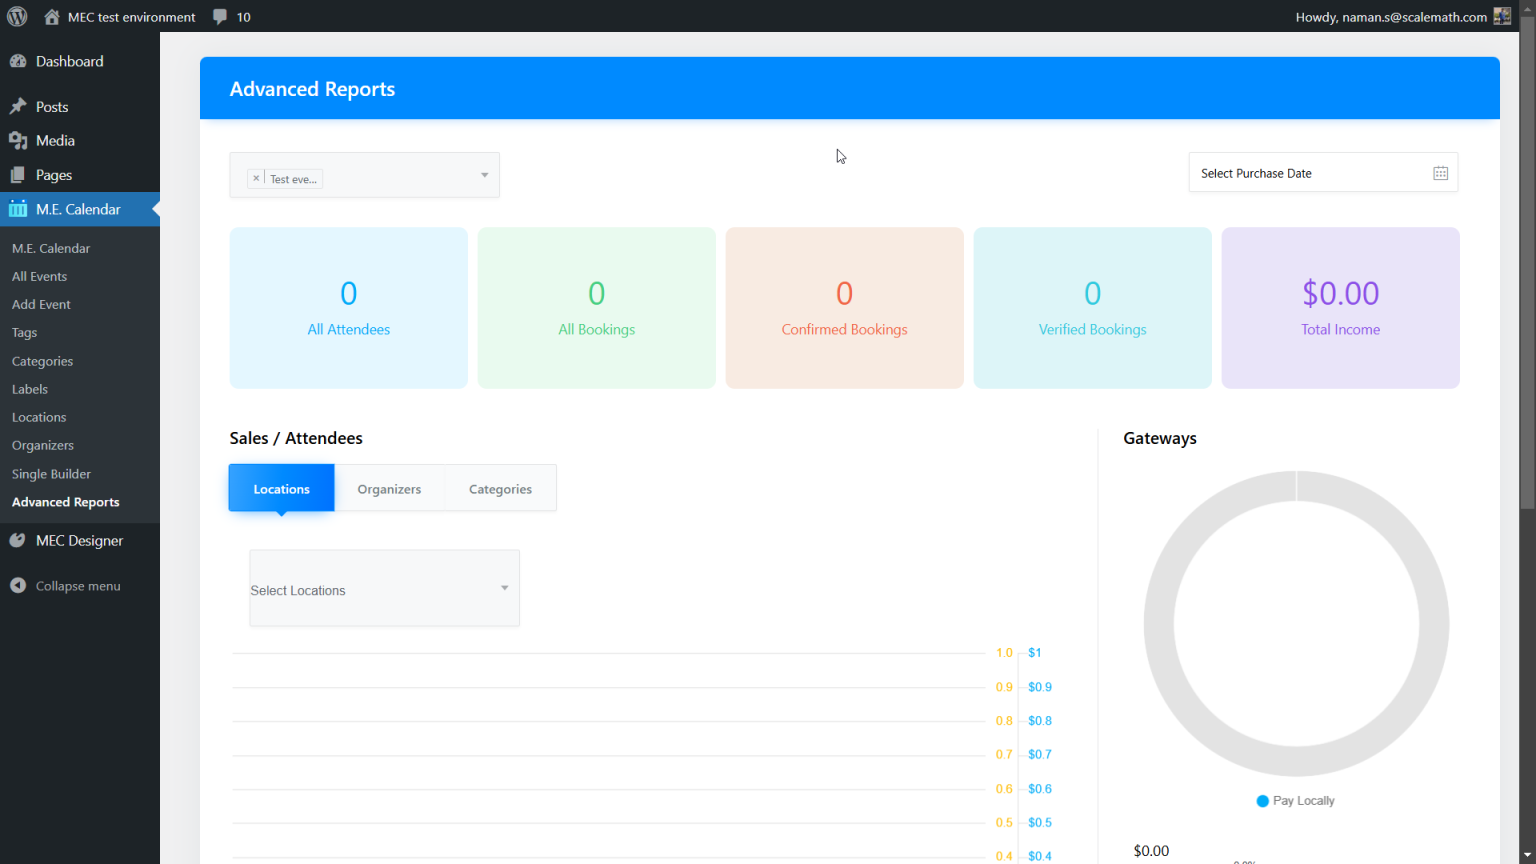1536x864 pixels.
Task: Click the comments bubble icon showing 10
Action: point(219,16)
